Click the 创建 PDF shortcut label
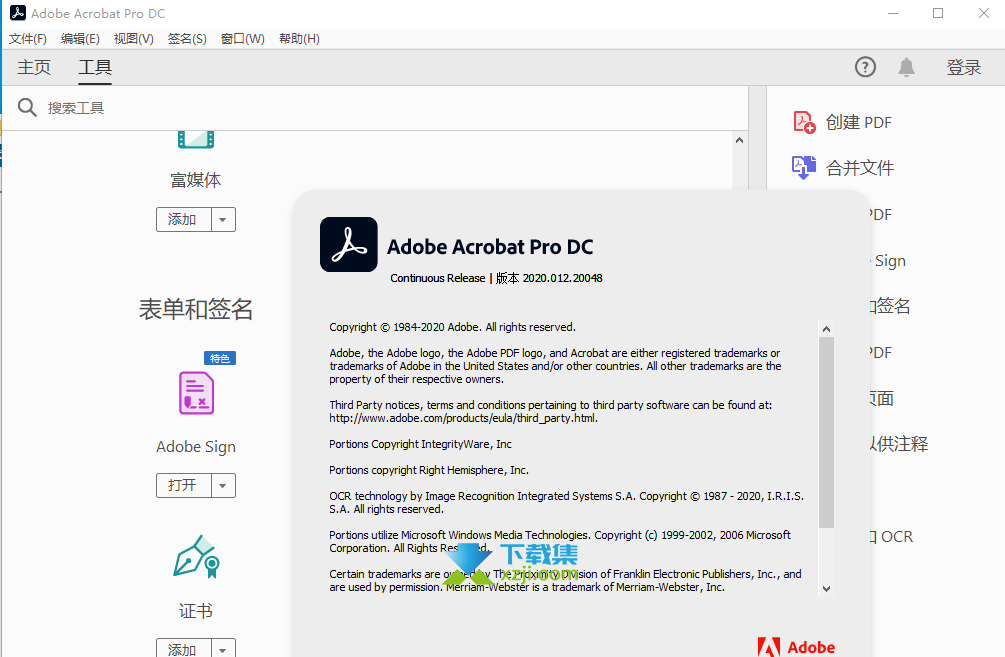1005x657 pixels. 858,122
